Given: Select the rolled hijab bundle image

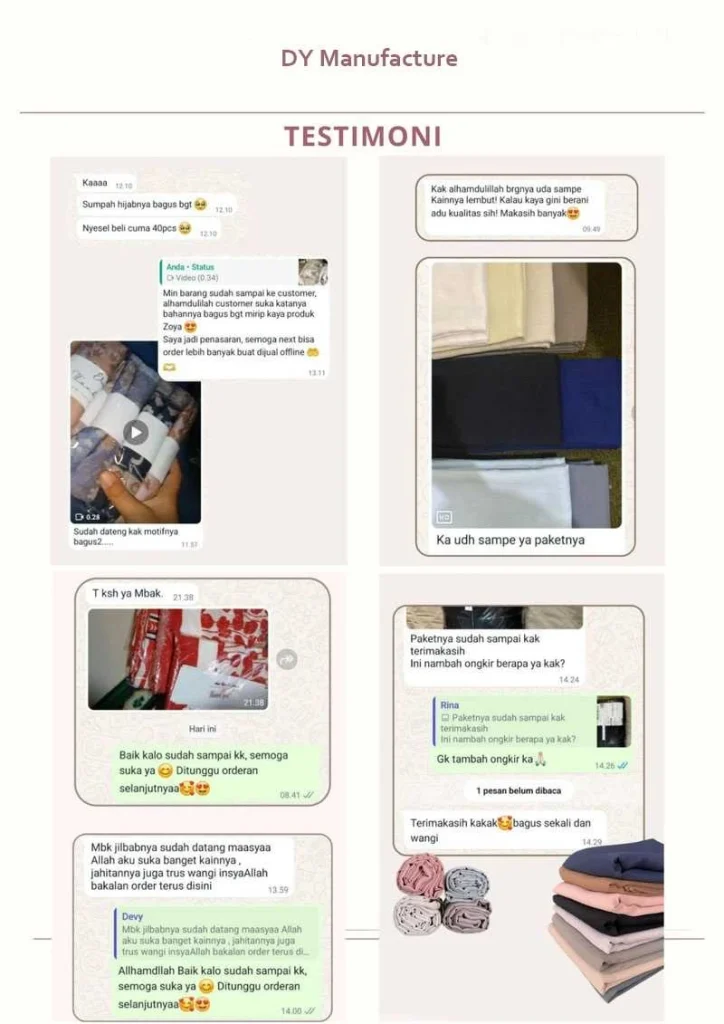Looking at the screenshot, I should coord(443,893).
